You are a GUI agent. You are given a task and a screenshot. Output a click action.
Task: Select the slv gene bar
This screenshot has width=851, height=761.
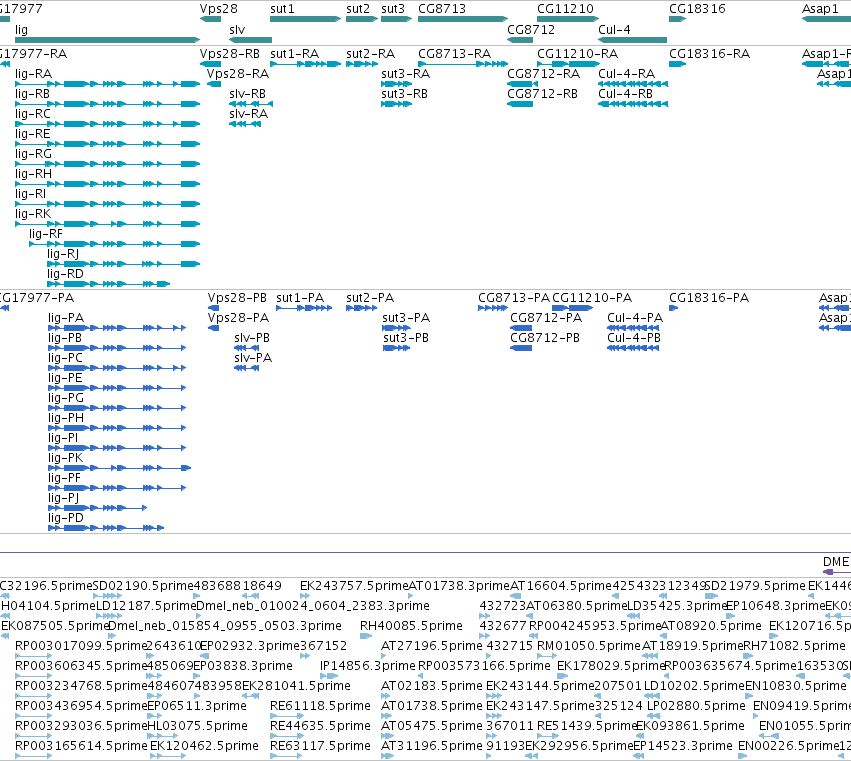tap(250, 40)
